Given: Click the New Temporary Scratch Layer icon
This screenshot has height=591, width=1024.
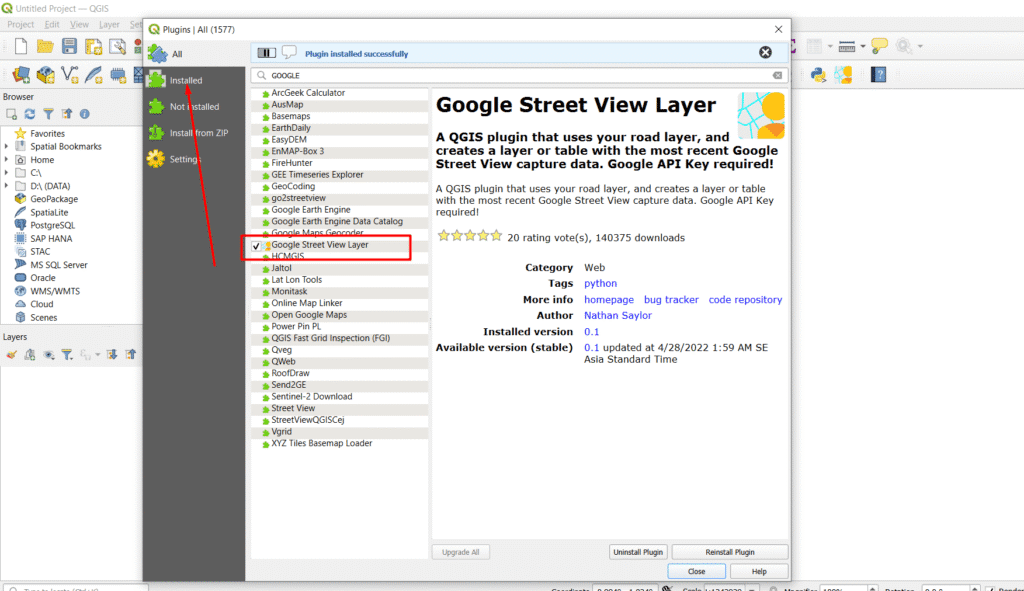Looking at the screenshot, I should tap(118, 75).
